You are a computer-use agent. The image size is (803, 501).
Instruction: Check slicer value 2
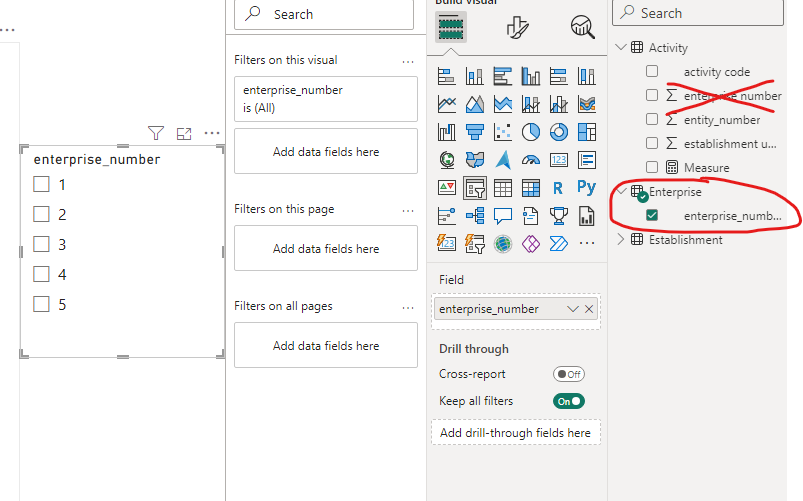pyautogui.click(x=41, y=214)
